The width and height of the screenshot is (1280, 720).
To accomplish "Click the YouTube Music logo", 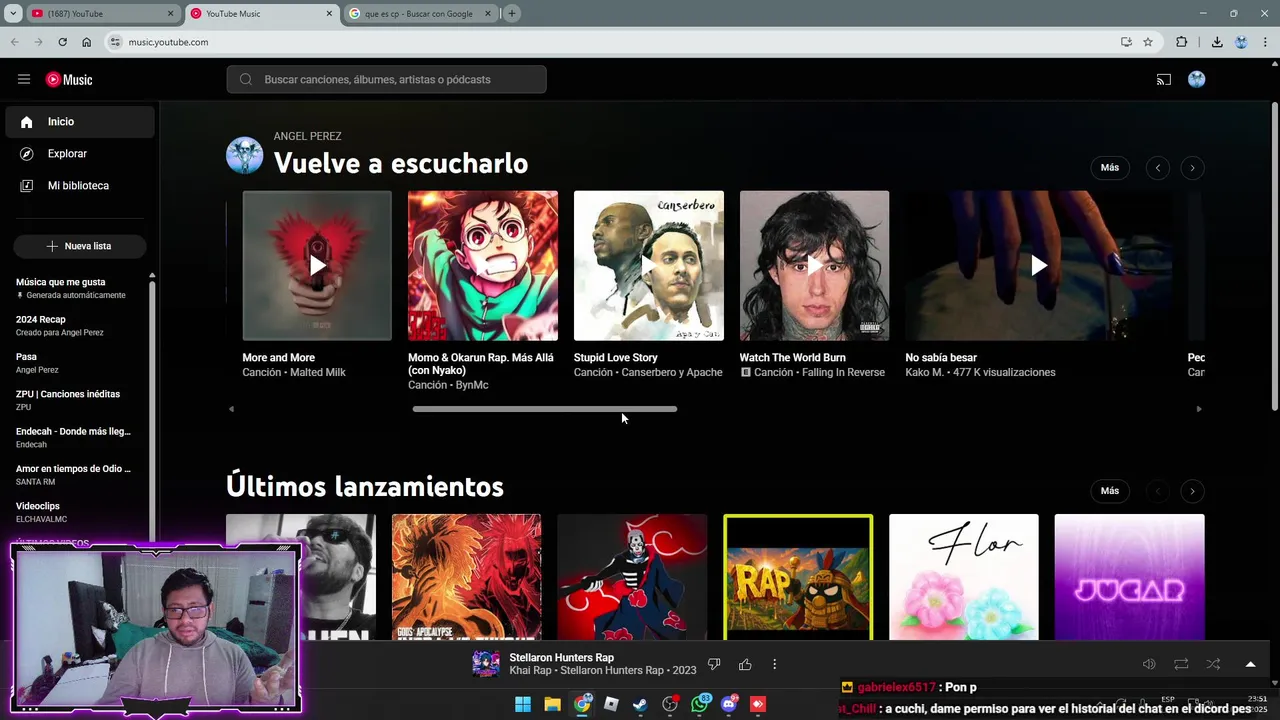I will (x=69, y=80).
